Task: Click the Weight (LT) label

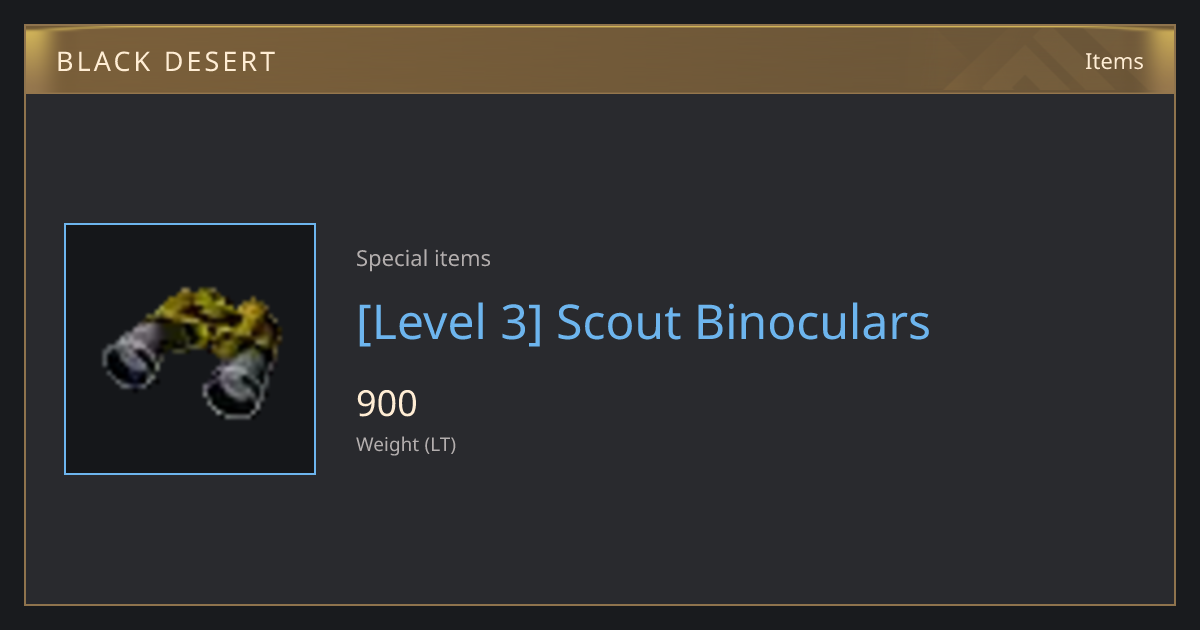Action: coord(406,445)
